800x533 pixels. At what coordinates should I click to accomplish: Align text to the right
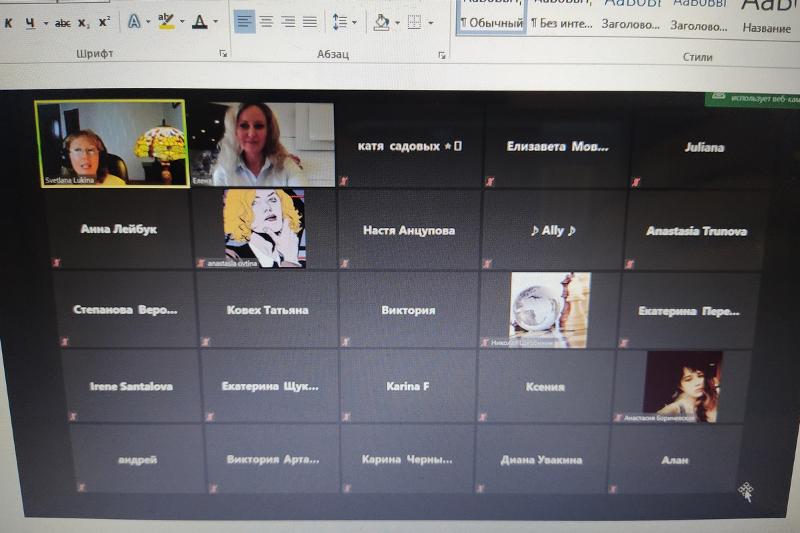click(x=288, y=21)
